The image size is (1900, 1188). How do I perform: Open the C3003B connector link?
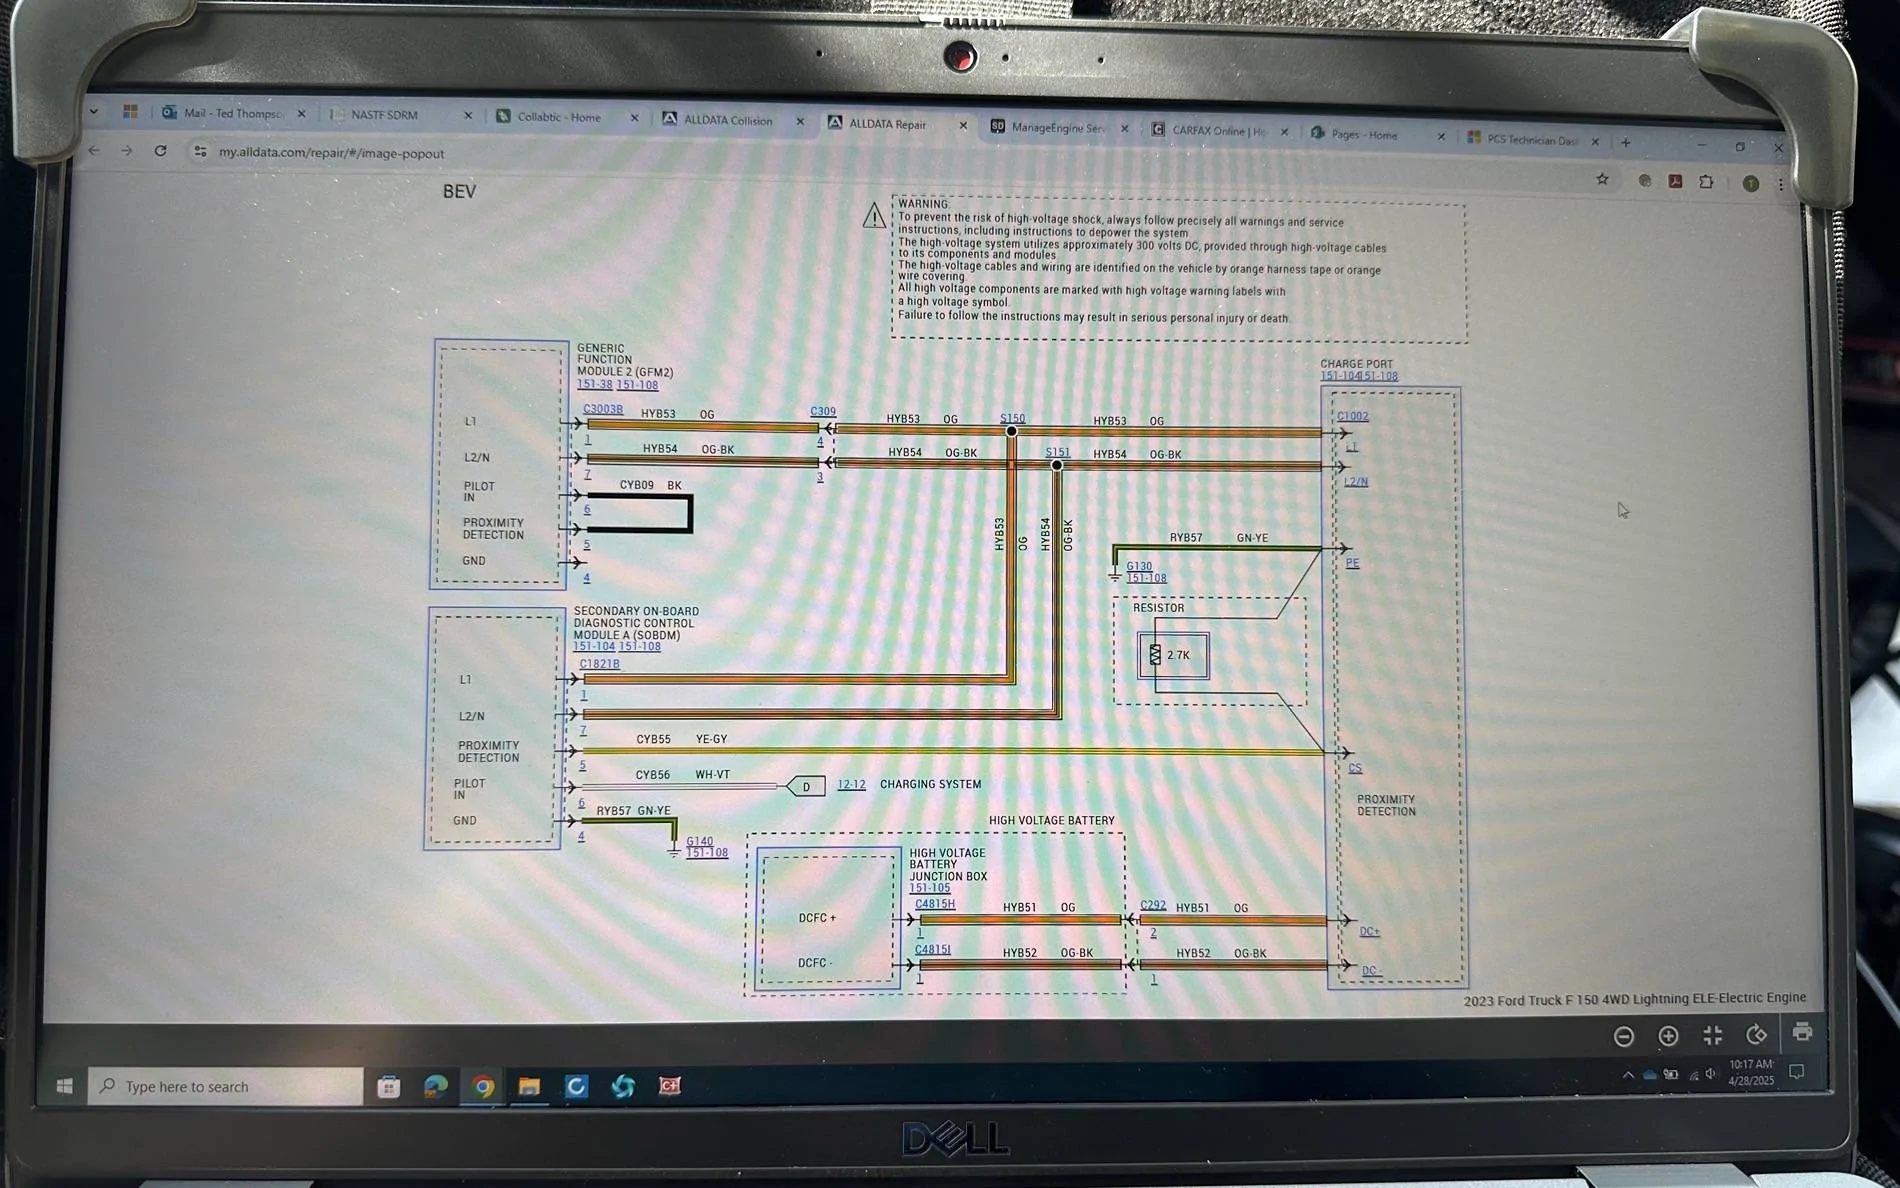(x=602, y=409)
